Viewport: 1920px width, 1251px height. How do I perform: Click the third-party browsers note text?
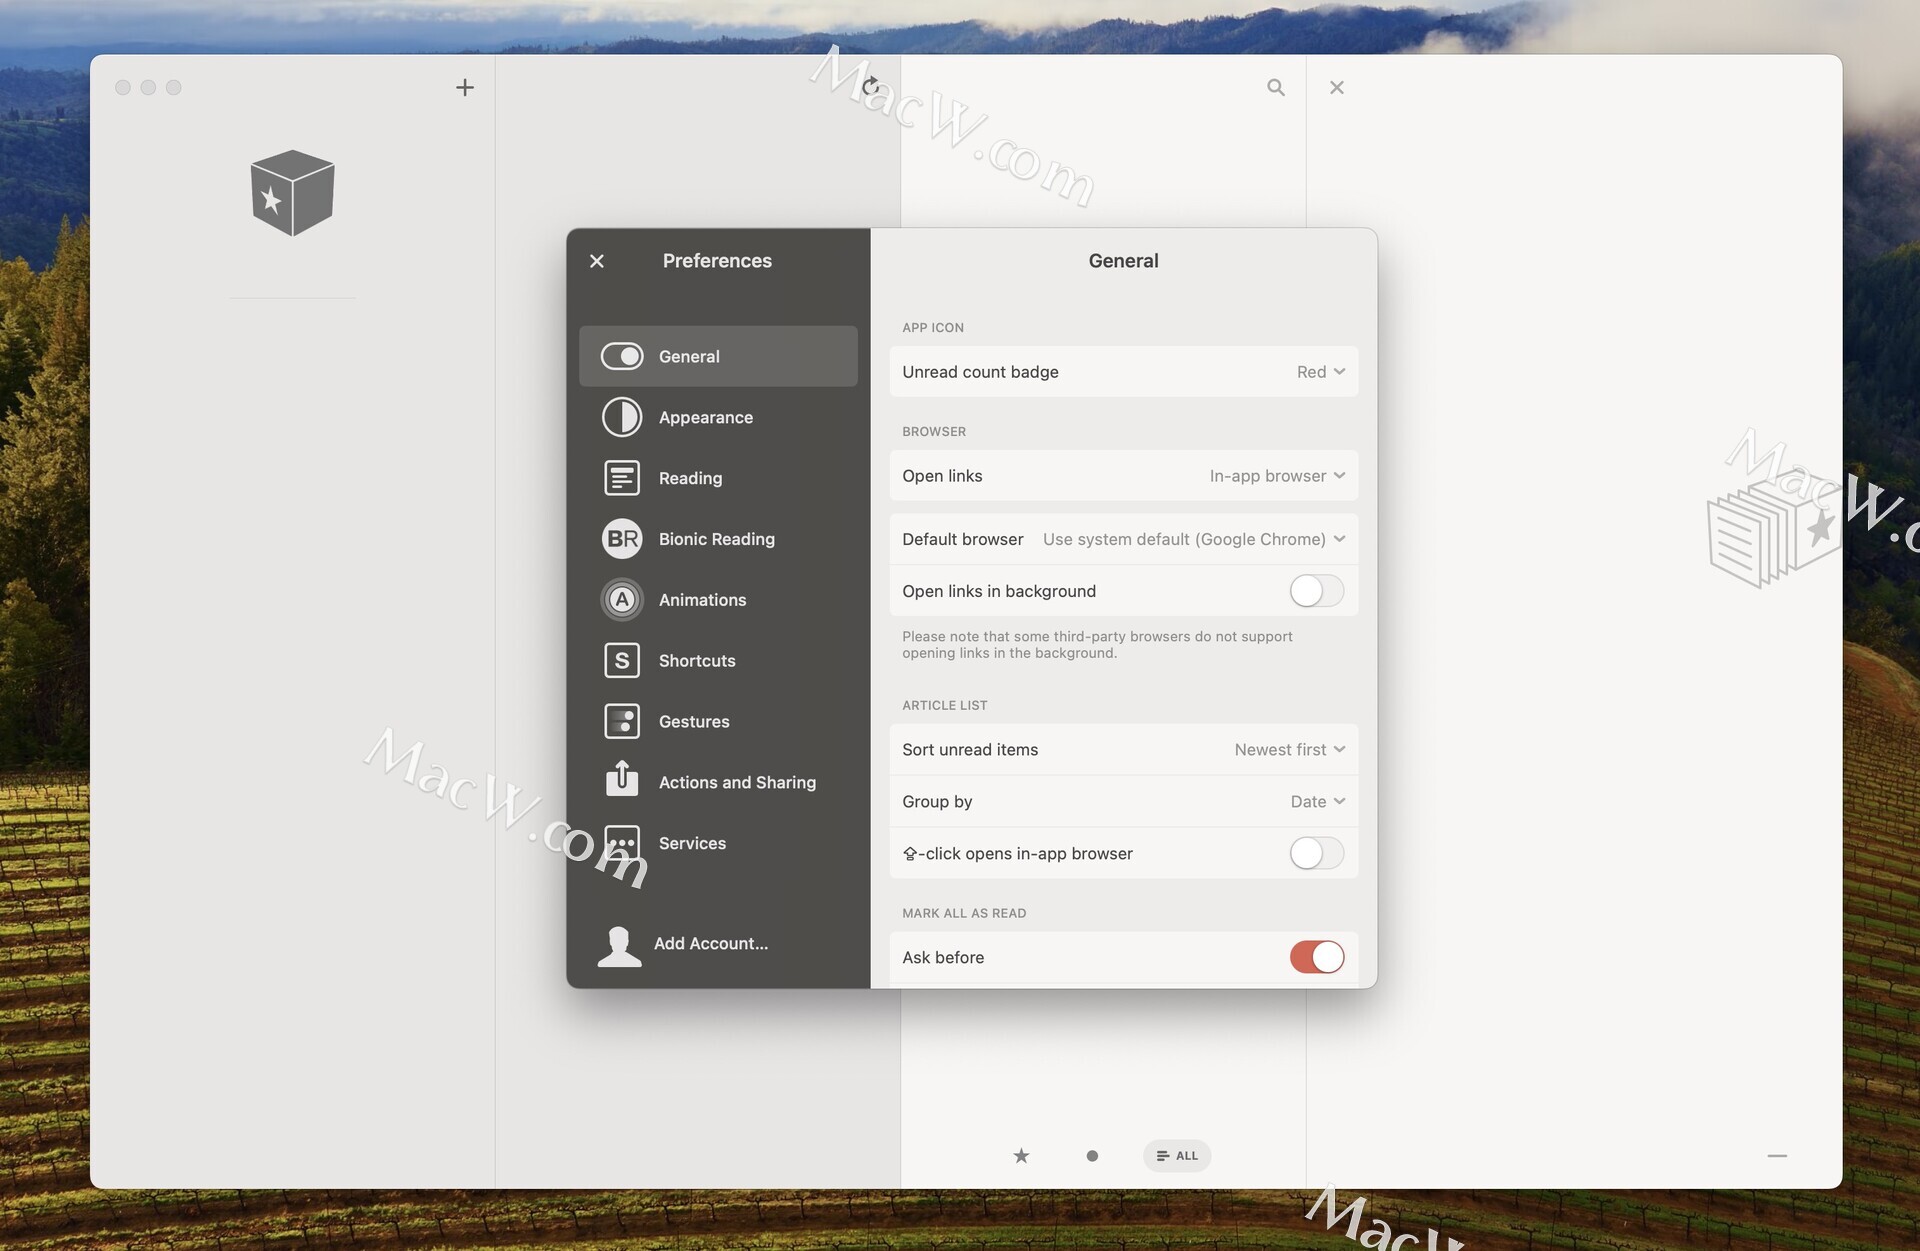click(x=1097, y=645)
